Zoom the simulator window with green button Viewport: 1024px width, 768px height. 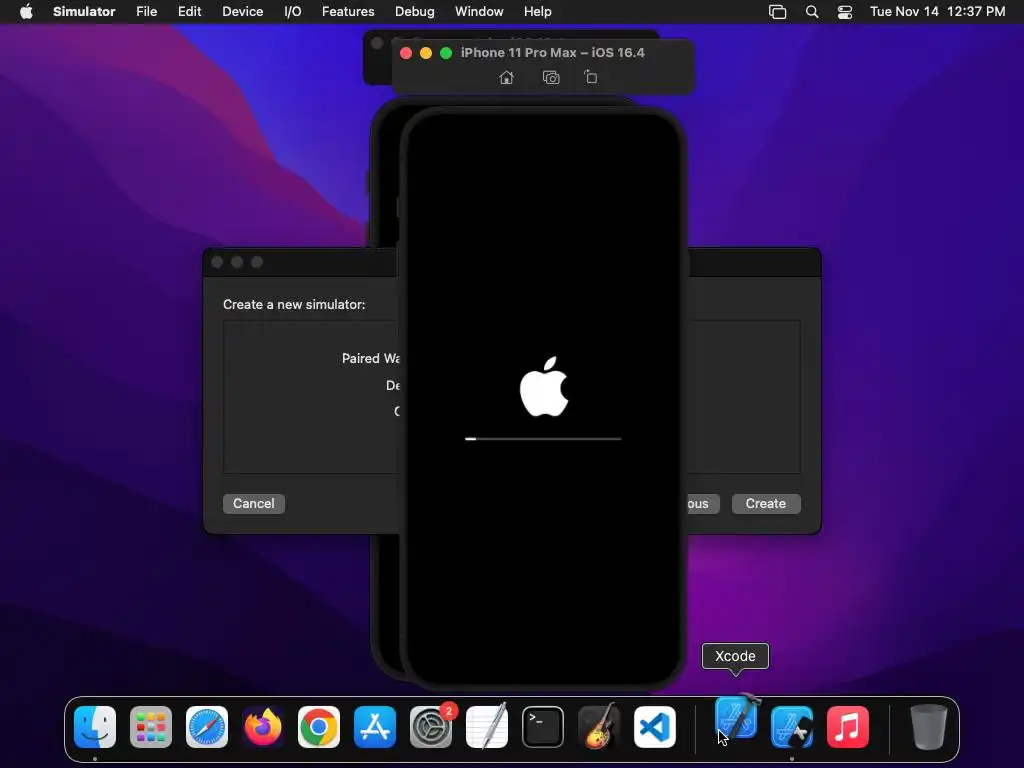tap(446, 53)
